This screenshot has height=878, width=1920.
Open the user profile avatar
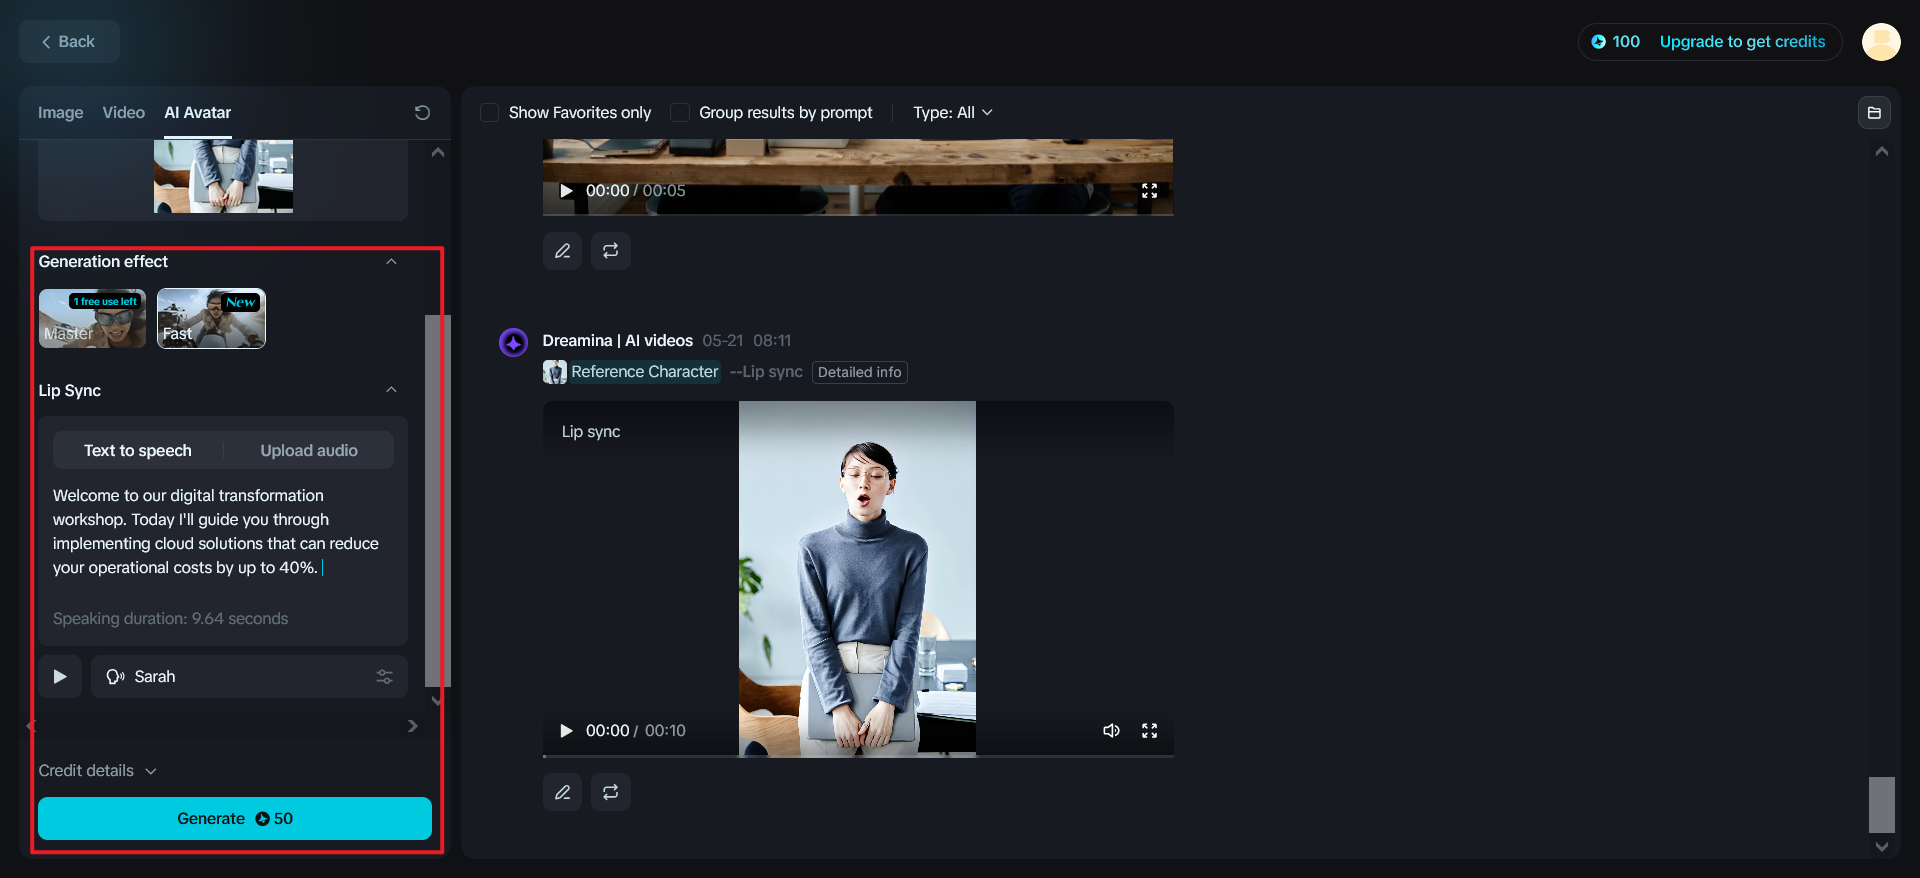[x=1881, y=42]
